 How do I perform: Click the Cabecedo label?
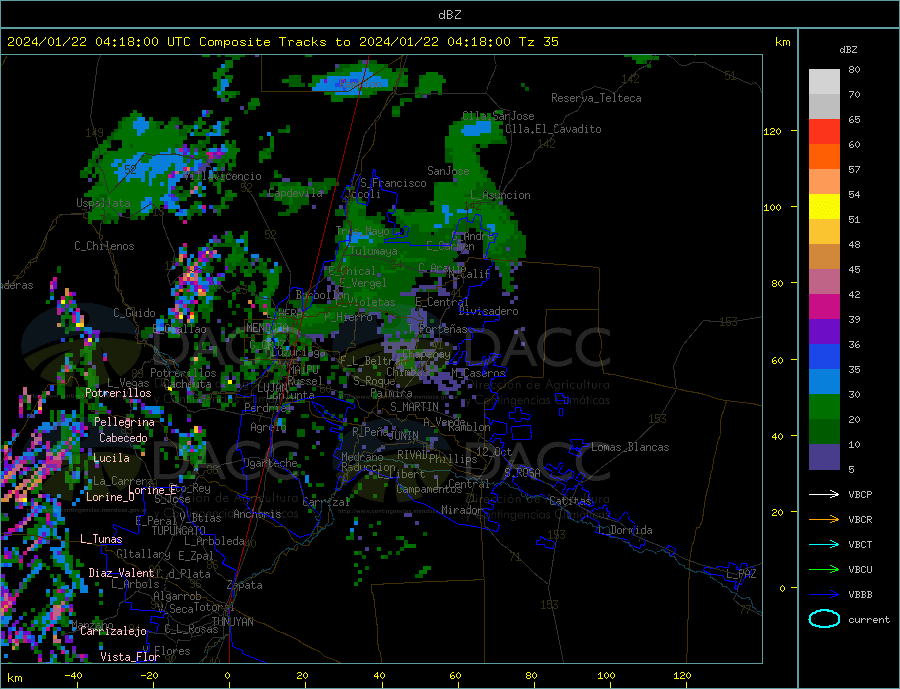coord(123,438)
